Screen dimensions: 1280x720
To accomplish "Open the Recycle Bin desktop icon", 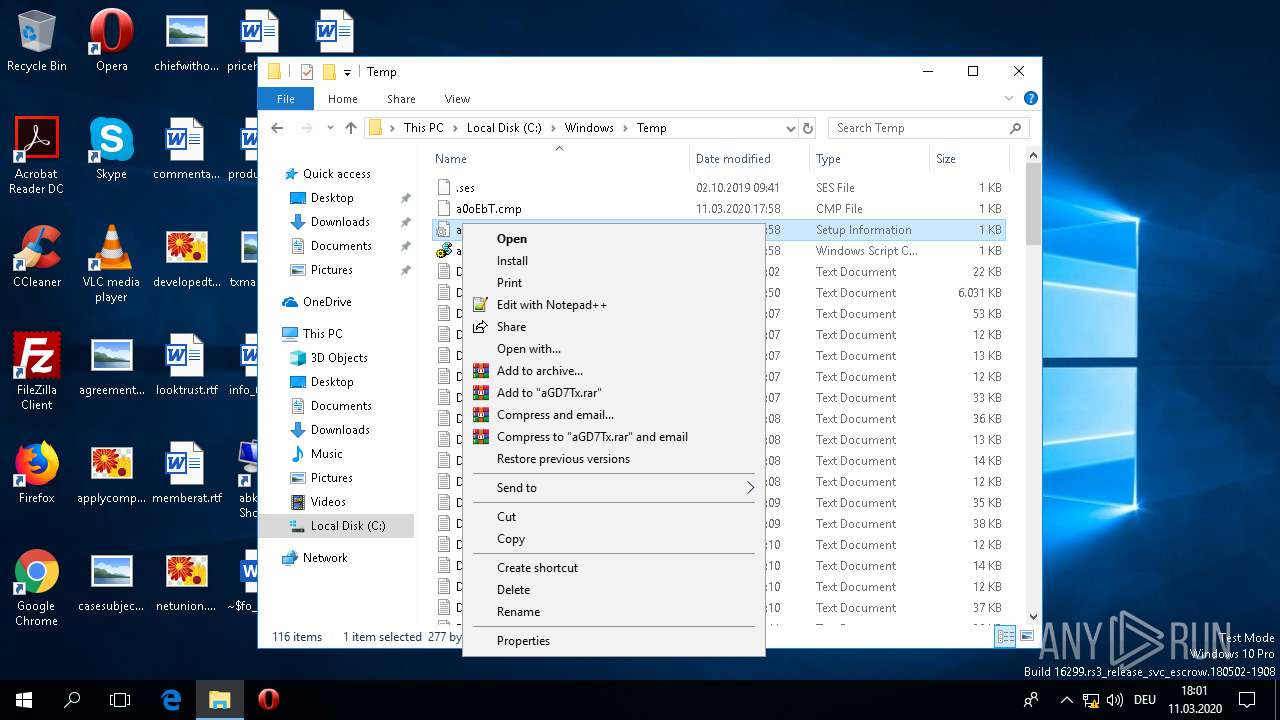I will tap(37, 42).
